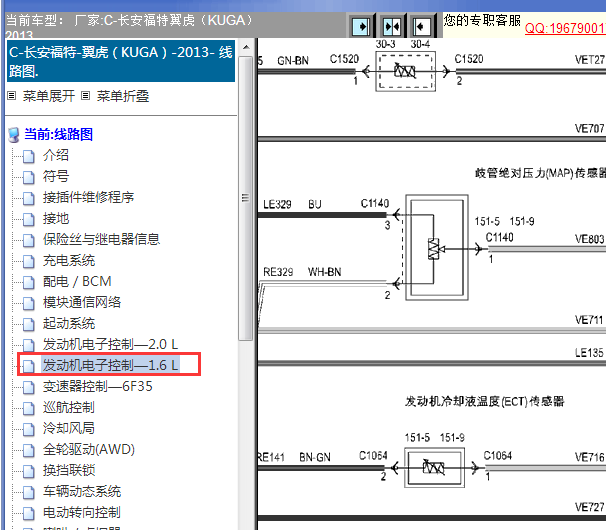Open the 介绍 tree item

click(56, 155)
